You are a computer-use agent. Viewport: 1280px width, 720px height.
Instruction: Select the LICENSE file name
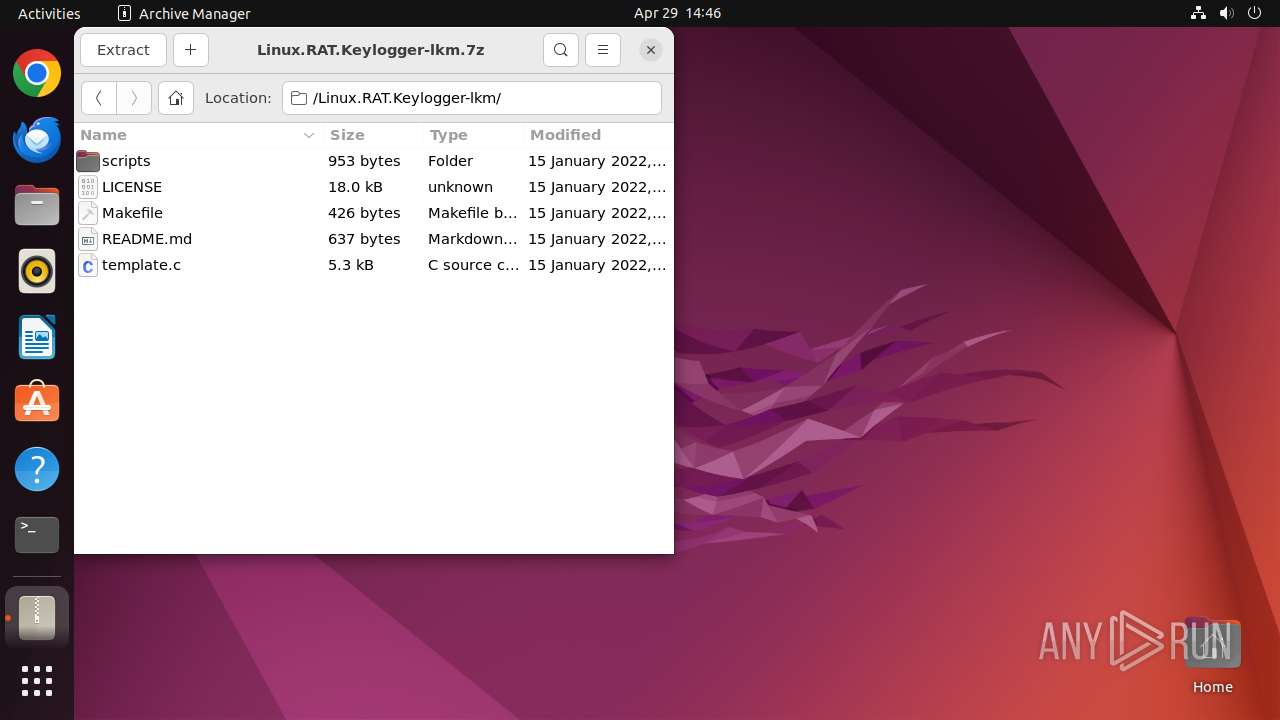point(132,187)
